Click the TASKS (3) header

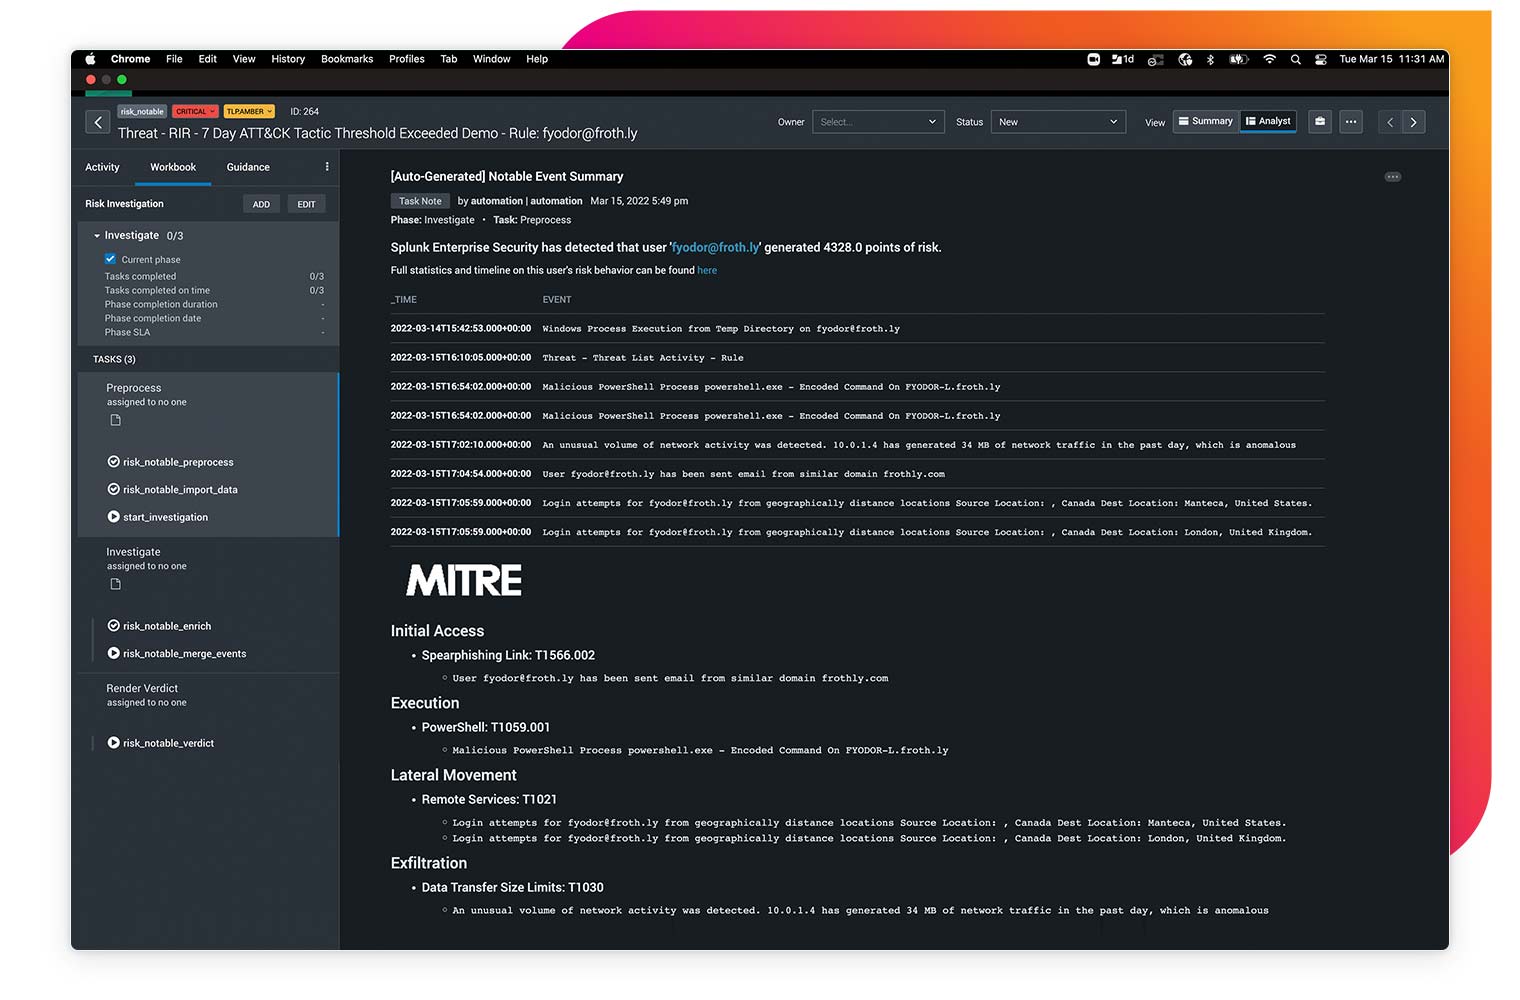click(x=114, y=359)
